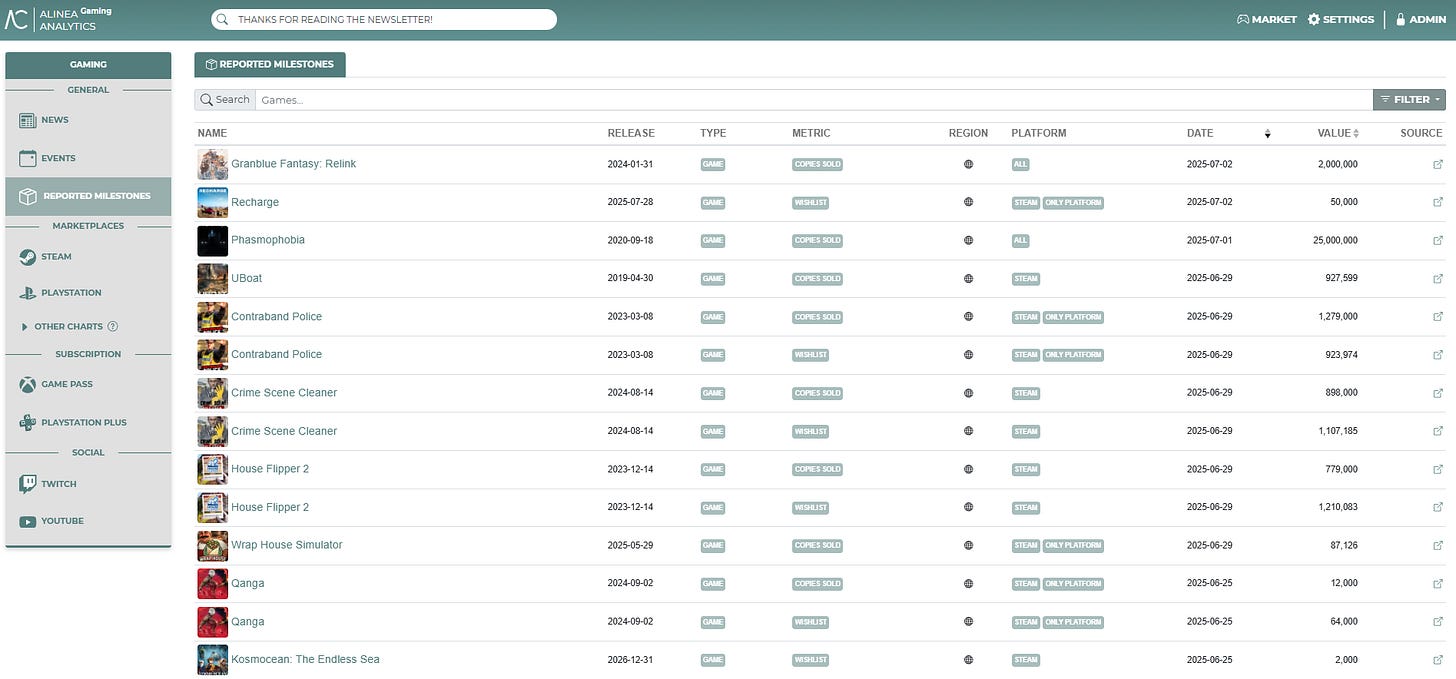Click the 2025-07-01 date cell
1456x679 pixels.
1210,240
